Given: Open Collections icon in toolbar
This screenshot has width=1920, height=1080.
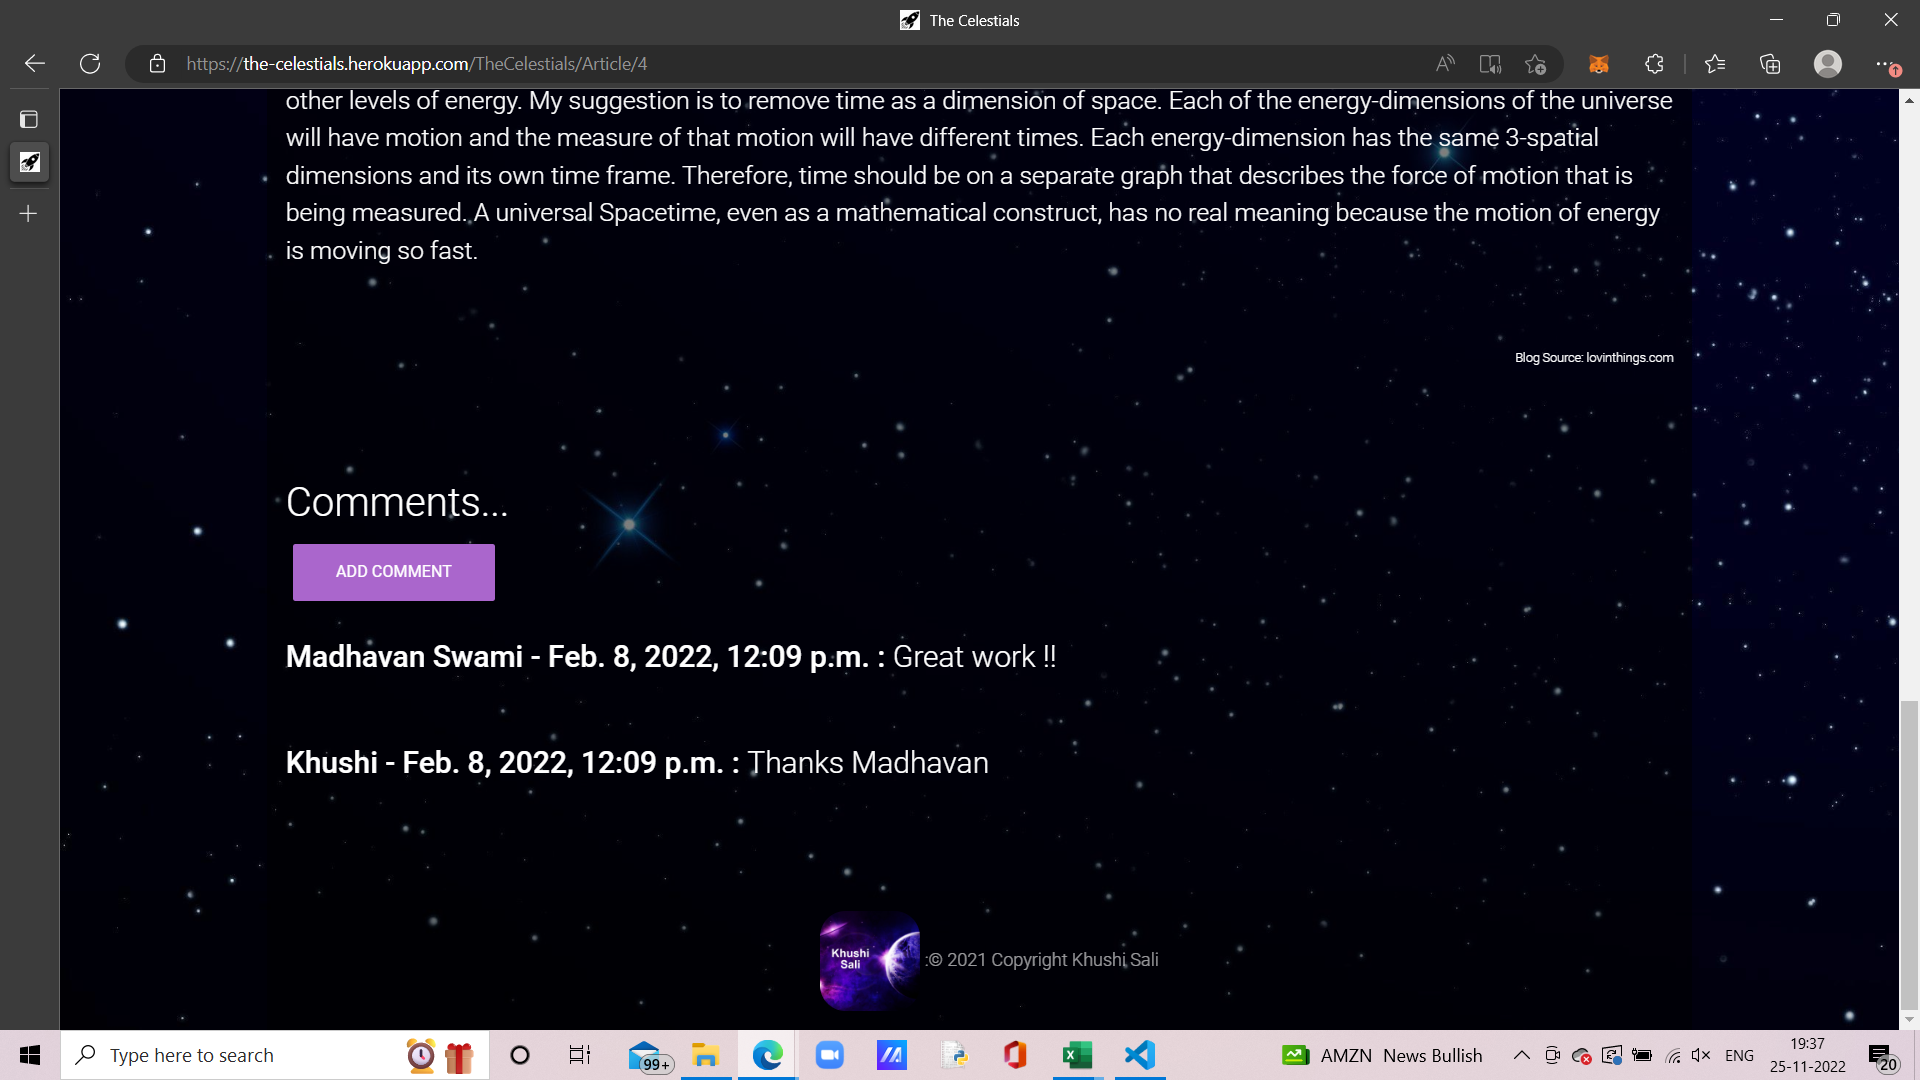Looking at the screenshot, I should [1770, 64].
